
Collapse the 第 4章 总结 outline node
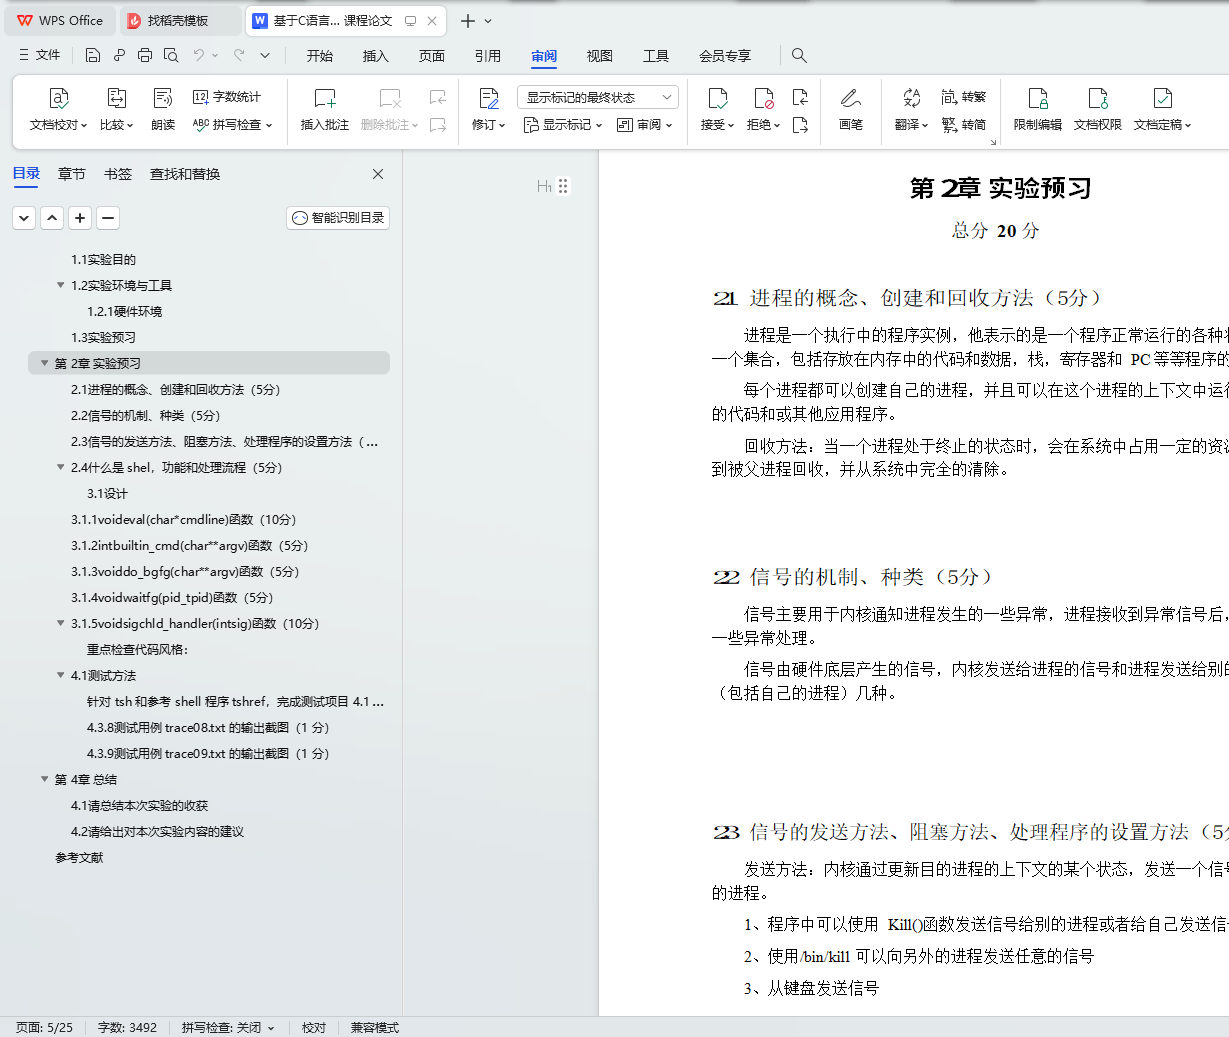44,779
